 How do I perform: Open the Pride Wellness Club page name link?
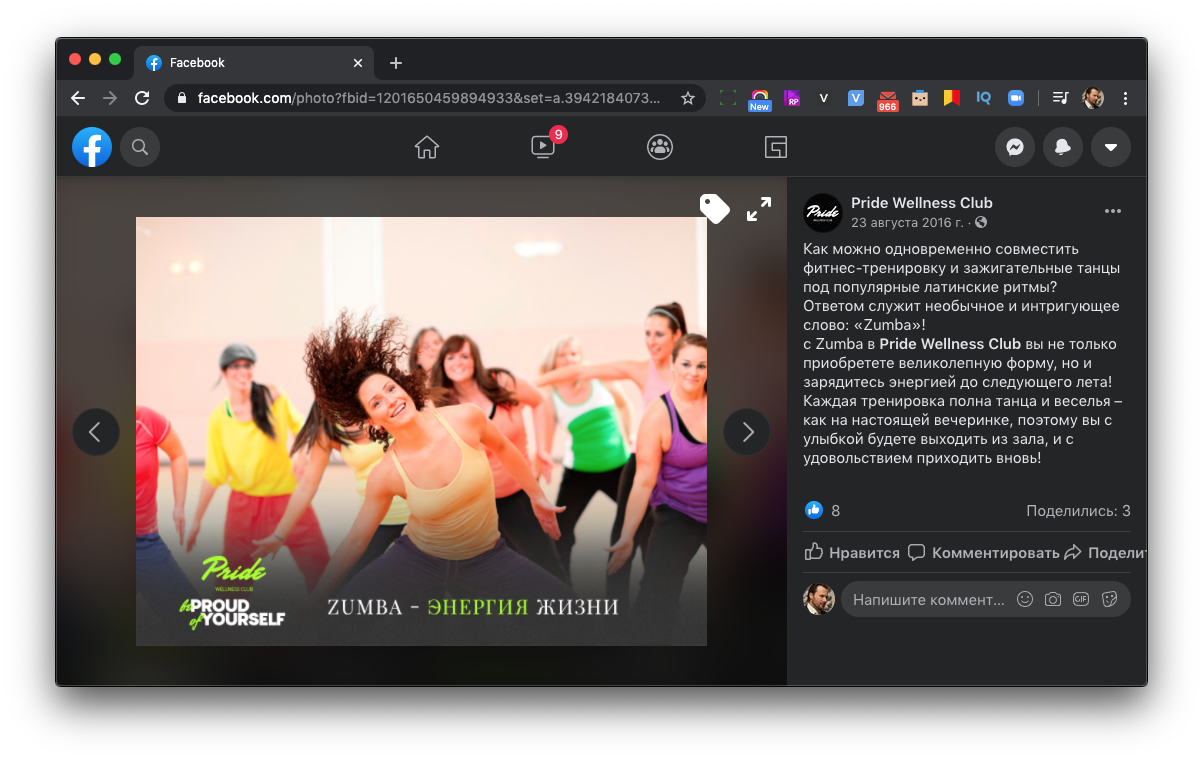coord(922,203)
